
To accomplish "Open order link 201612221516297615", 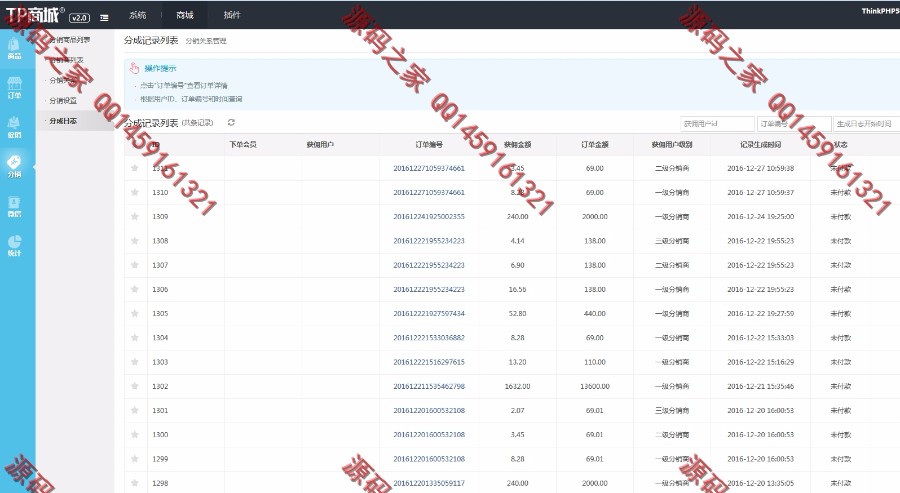I will [429, 362].
